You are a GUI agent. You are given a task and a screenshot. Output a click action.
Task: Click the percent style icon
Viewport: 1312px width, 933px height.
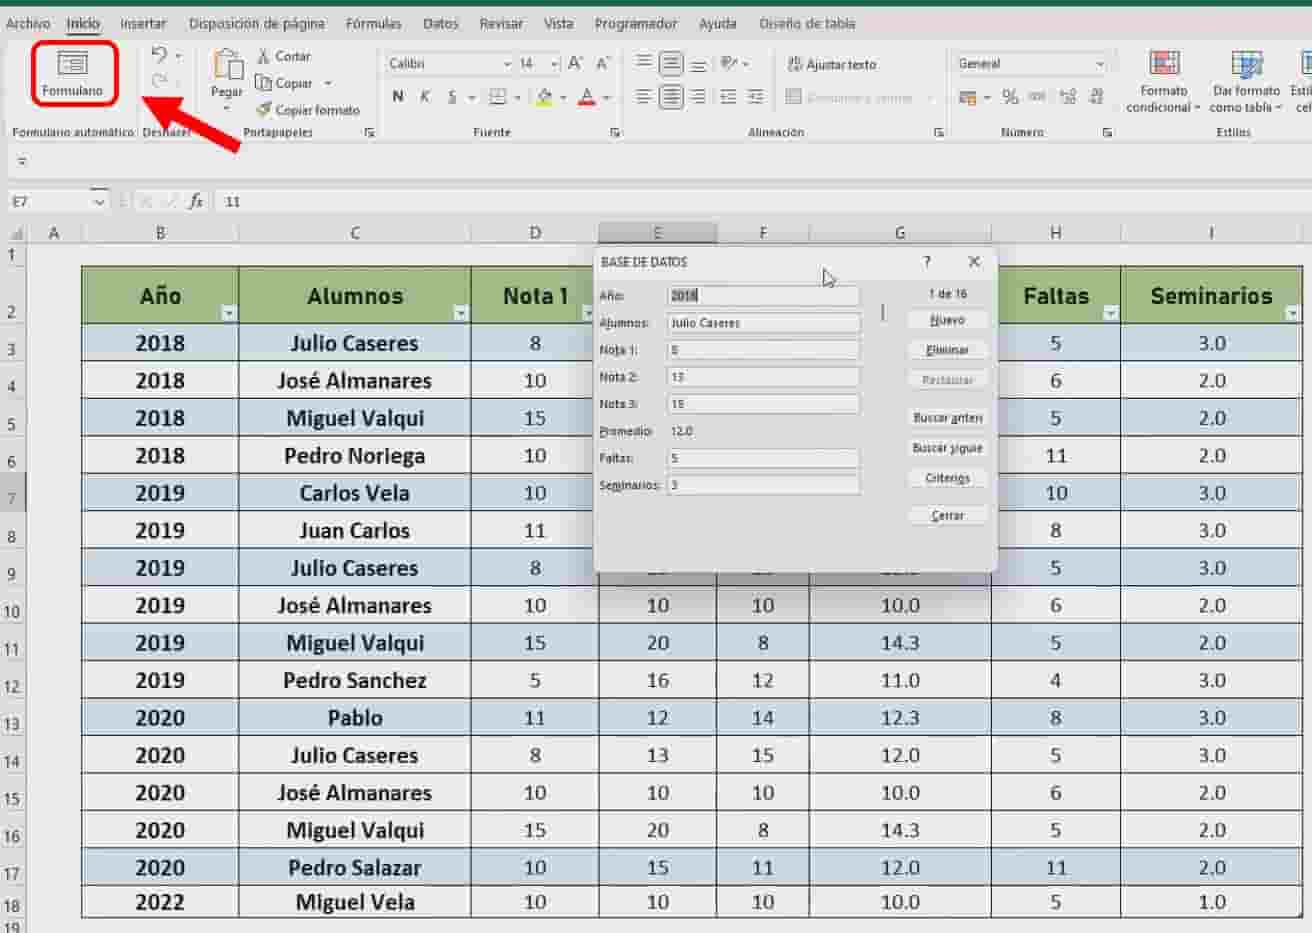tap(1011, 97)
